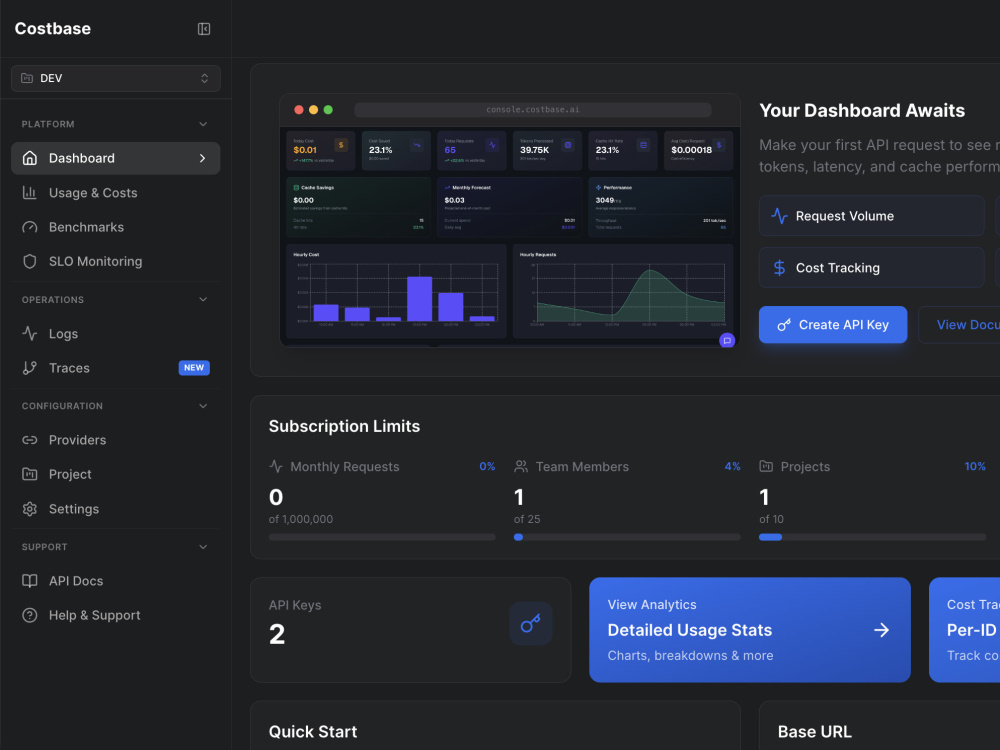
Task: Click the "of 1,000,000" limit text
Action: (x=301, y=519)
